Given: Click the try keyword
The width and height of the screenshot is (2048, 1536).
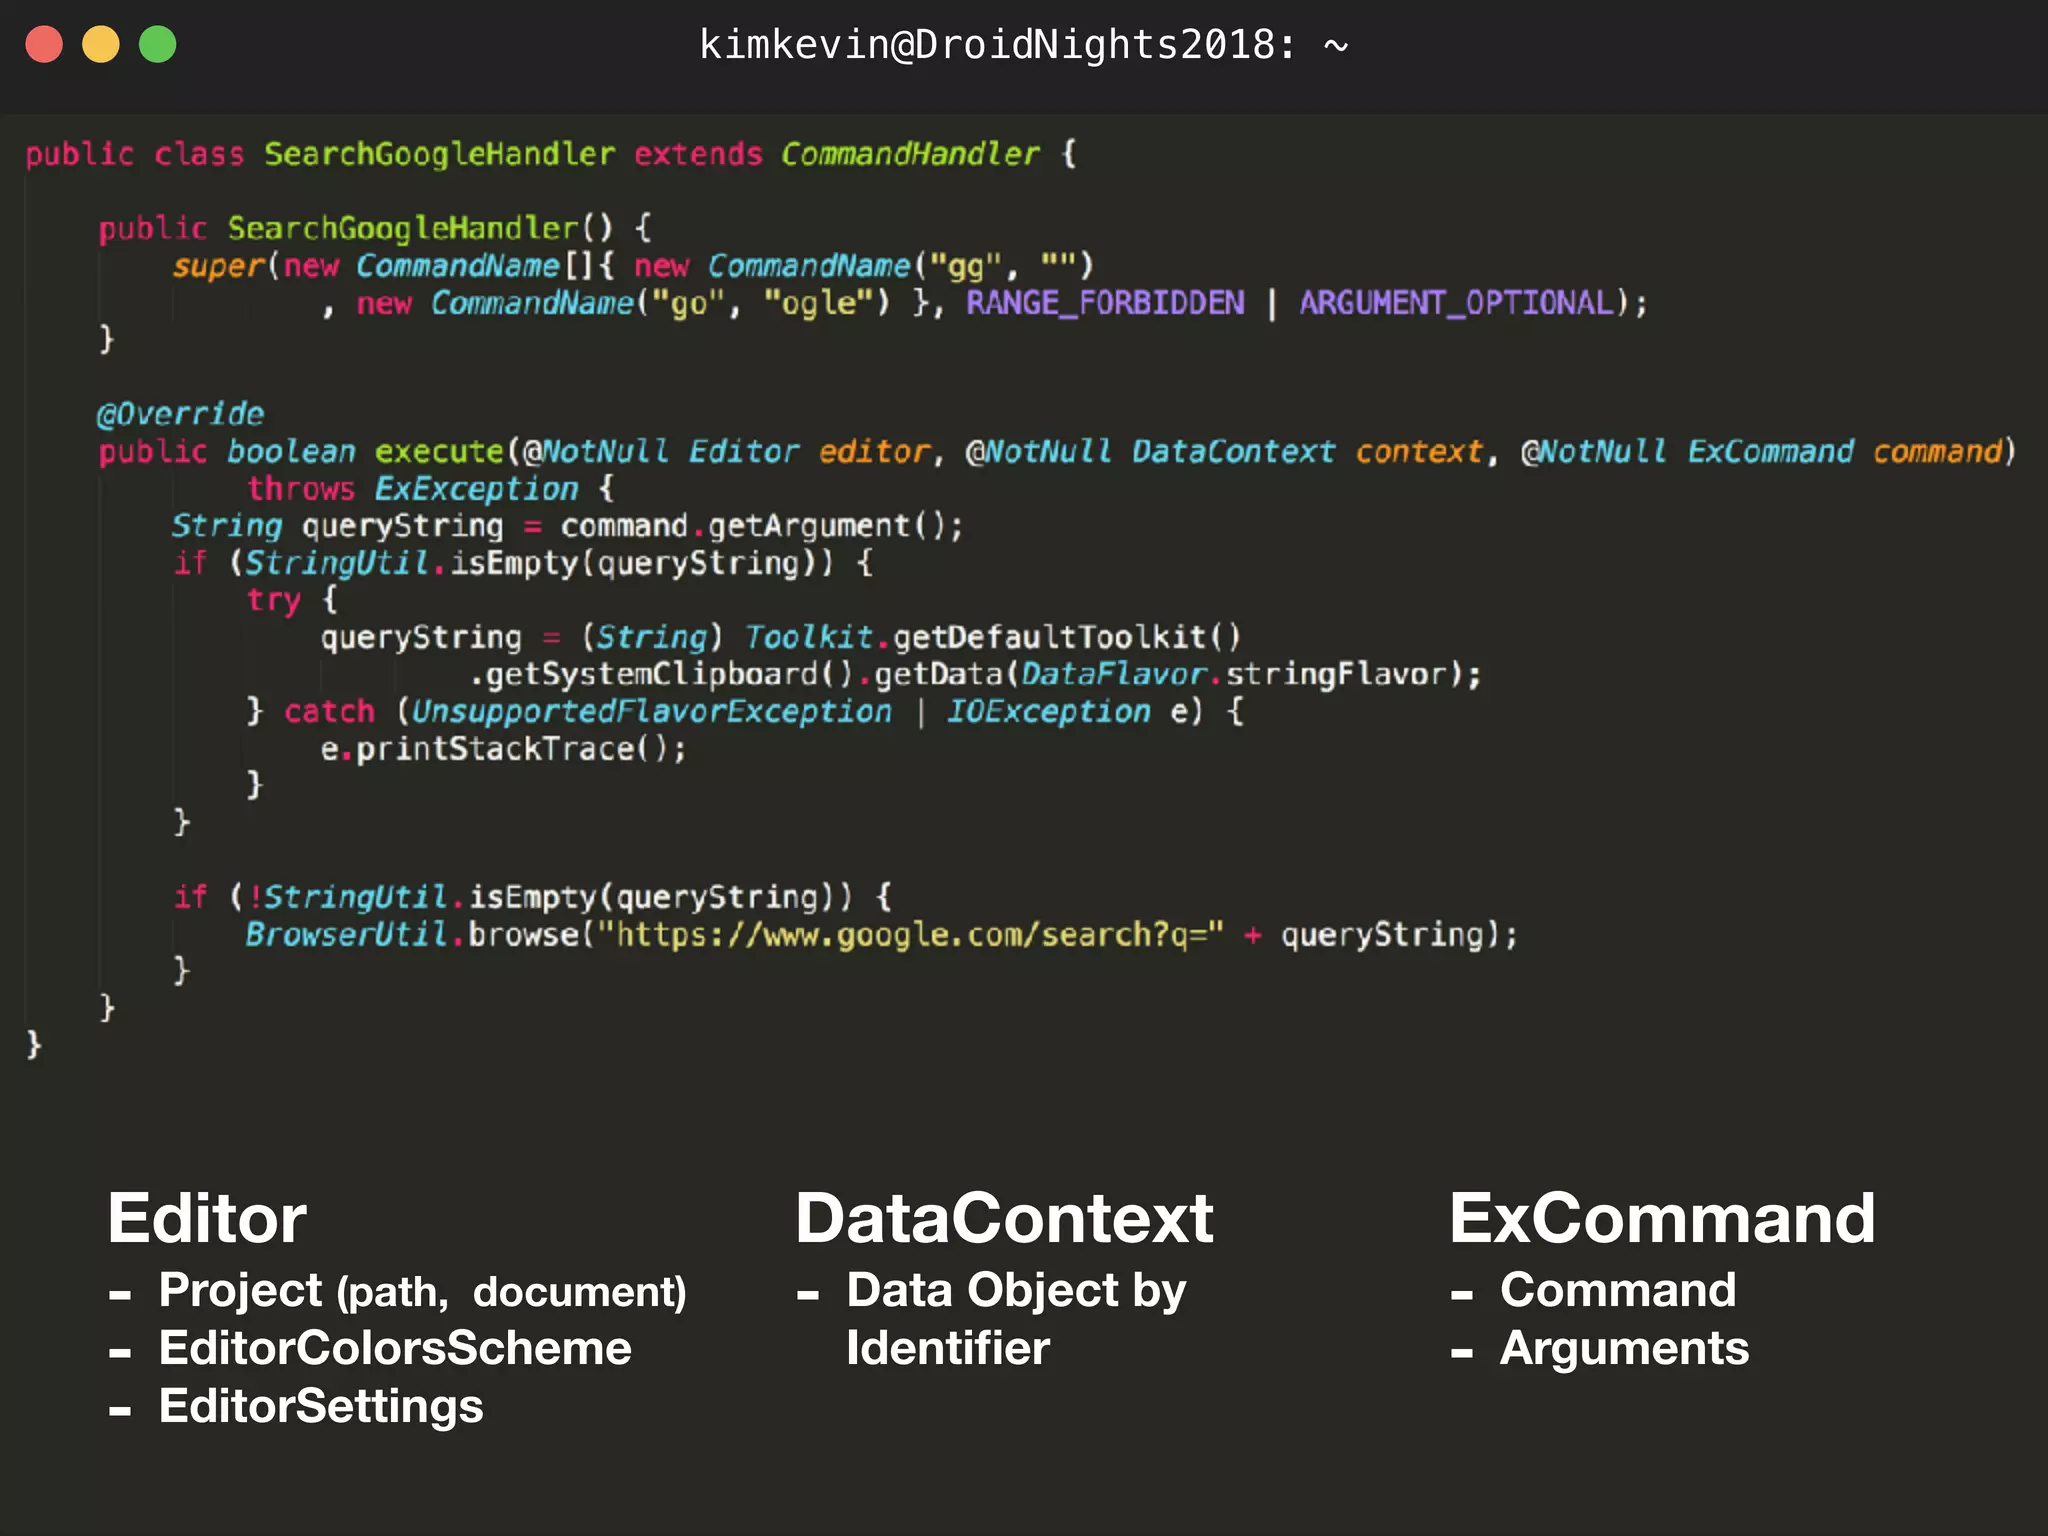Looking at the screenshot, I should [273, 601].
